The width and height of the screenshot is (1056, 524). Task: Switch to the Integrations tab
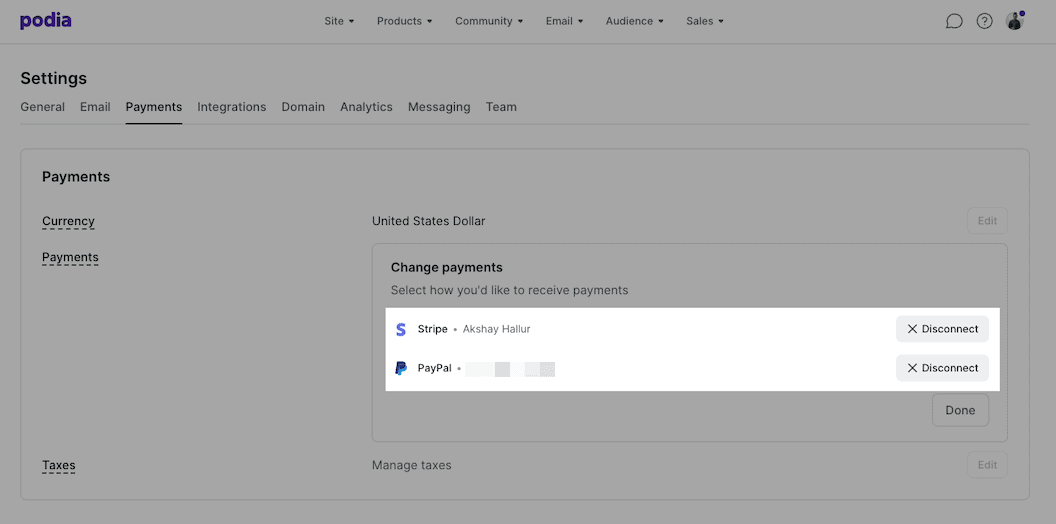(232, 107)
